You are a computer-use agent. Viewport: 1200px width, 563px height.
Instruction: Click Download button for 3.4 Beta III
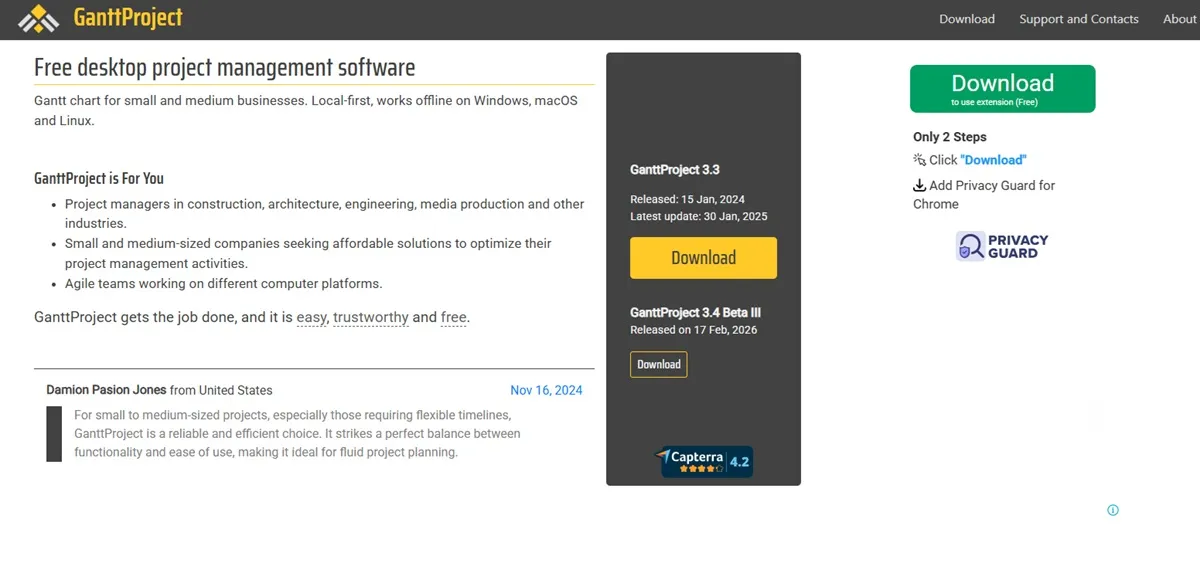pyautogui.click(x=659, y=364)
